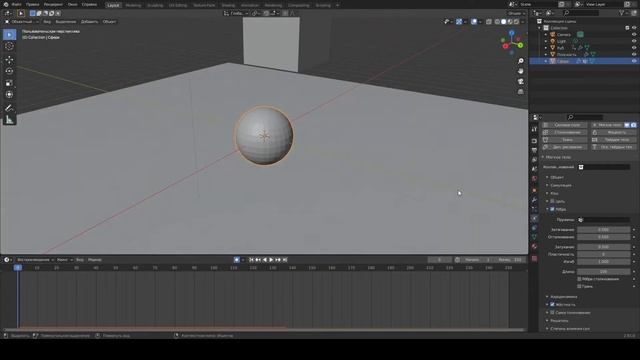Open the Render properties tab icon
Screen dimensions: 640x360
click(534, 141)
